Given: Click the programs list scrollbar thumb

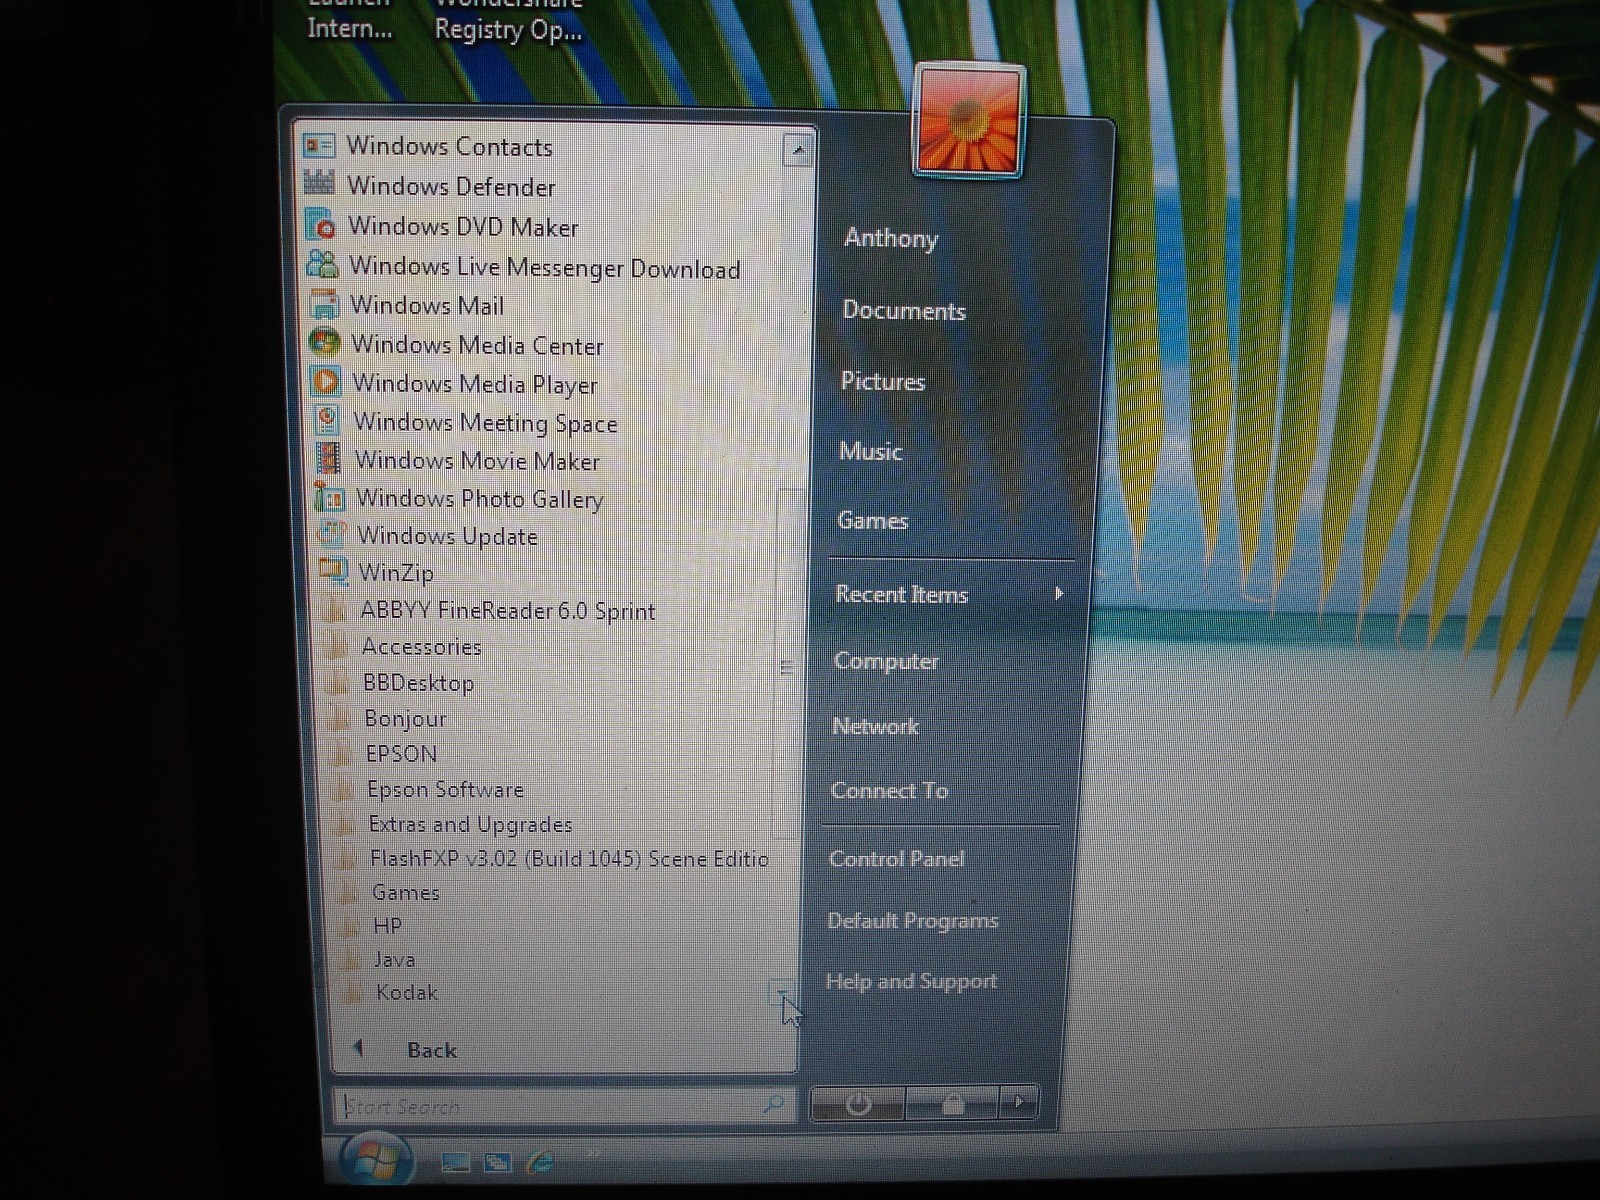Looking at the screenshot, I should click(x=789, y=665).
